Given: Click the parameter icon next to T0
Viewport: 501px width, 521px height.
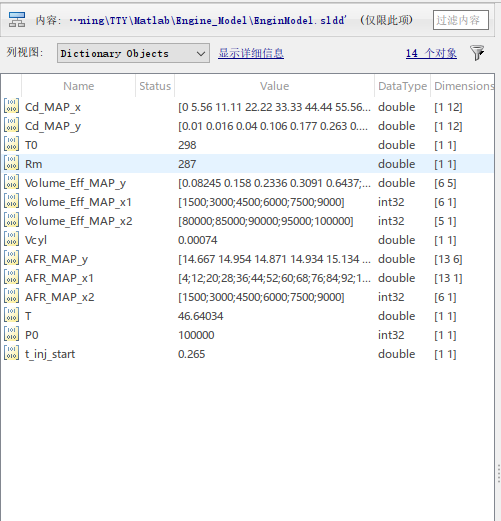Looking at the screenshot, I should (x=11, y=145).
